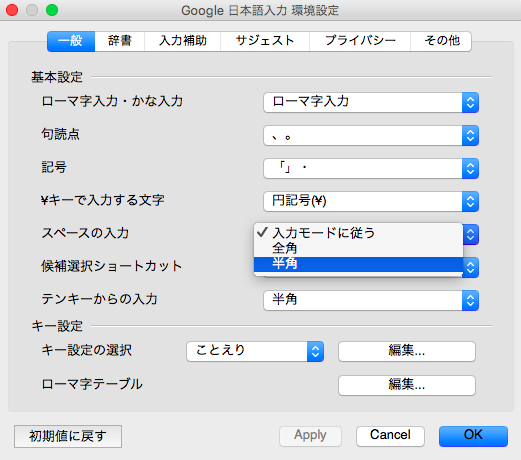Image resolution: width=521 pixels, height=460 pixels.
Task: Switch to the 一般 tab
Action: click(71, 41)
